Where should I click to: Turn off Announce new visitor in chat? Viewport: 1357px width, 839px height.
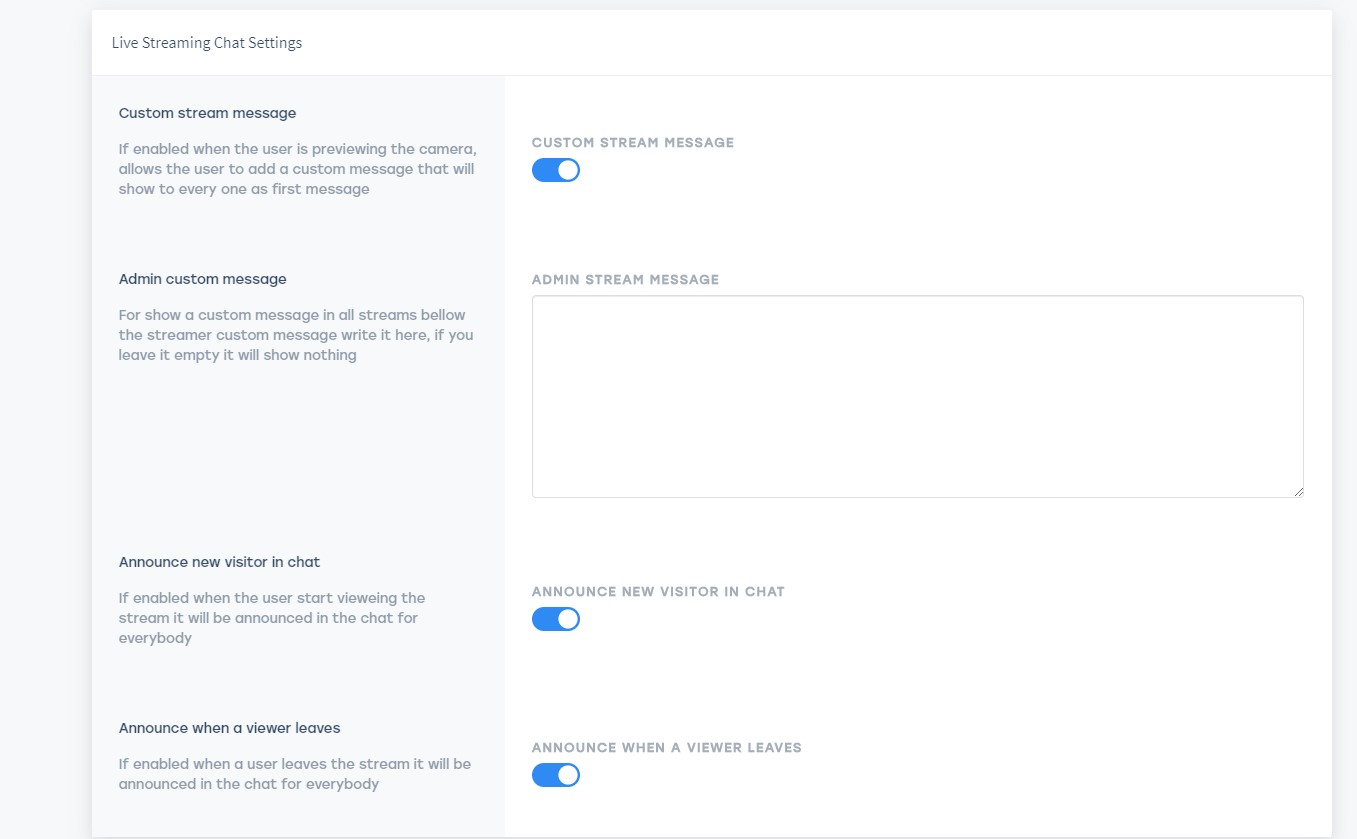[x=556, y=619]
